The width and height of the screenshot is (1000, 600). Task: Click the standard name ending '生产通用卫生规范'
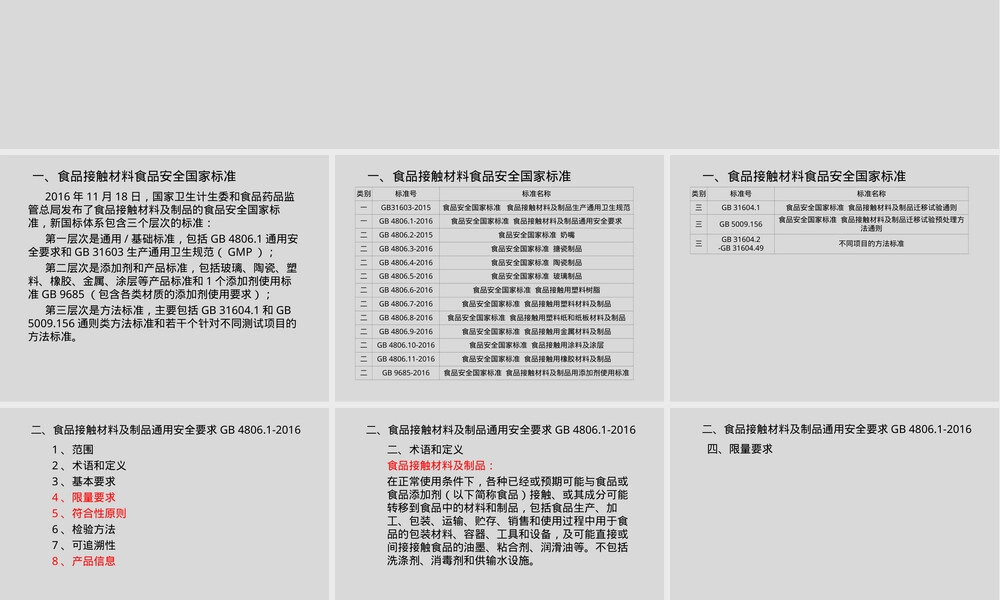click(536, 207)
